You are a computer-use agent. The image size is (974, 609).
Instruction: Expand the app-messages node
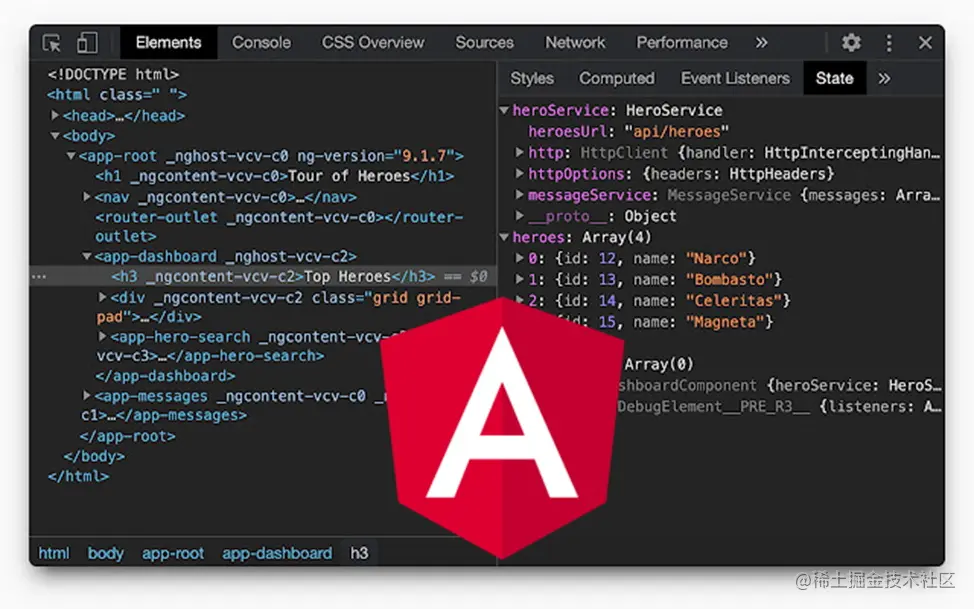(87, 395)
